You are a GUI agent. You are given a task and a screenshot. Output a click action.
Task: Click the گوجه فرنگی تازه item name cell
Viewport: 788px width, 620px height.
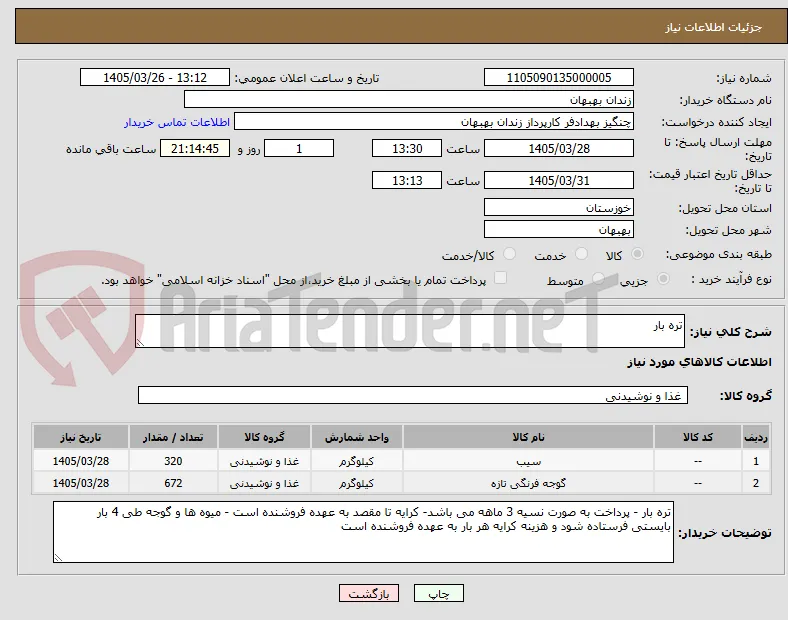click(x=528, y=483)
